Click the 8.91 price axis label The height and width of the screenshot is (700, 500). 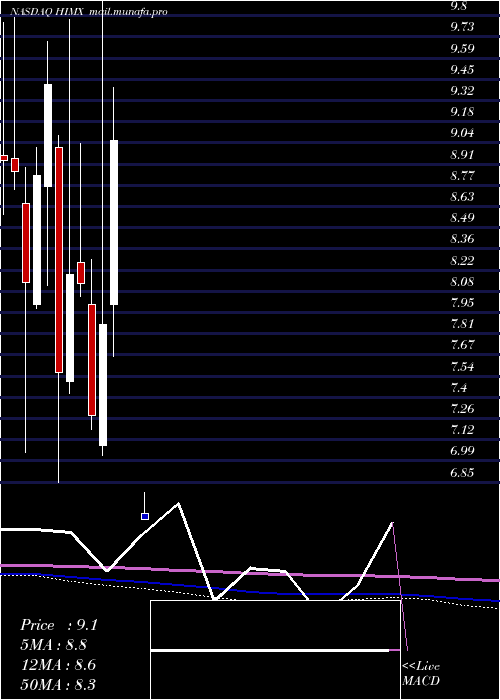pos(462,155)
